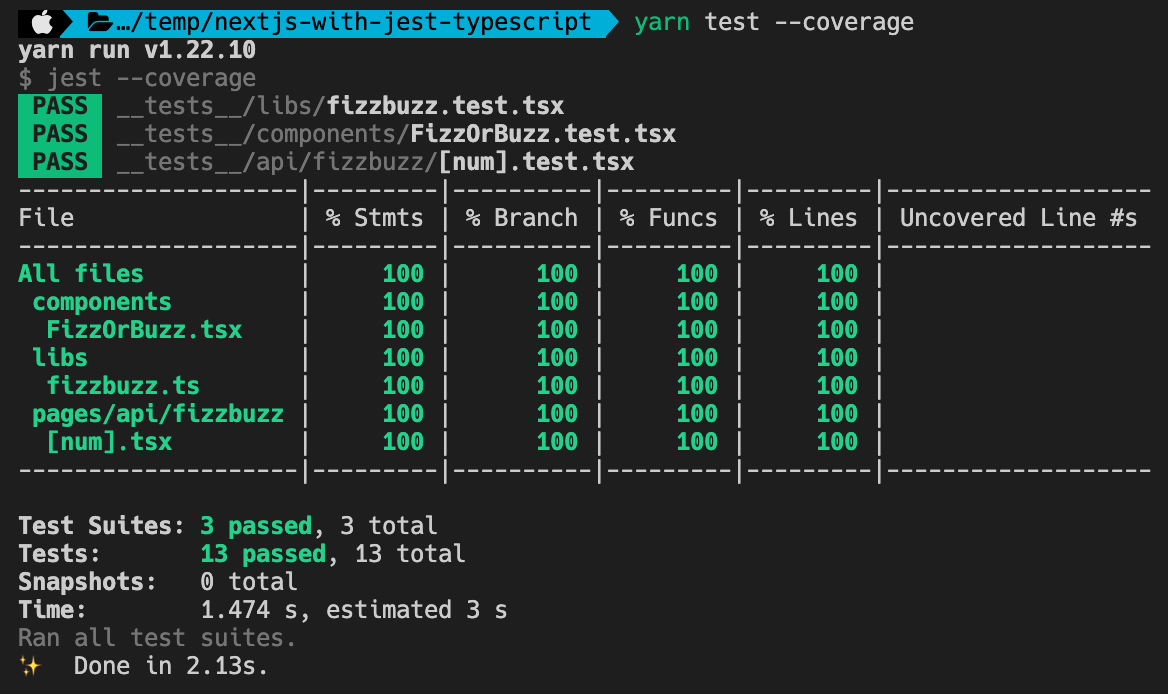Click the '1.474 s, estimated 3 s' value

point(354,611)
